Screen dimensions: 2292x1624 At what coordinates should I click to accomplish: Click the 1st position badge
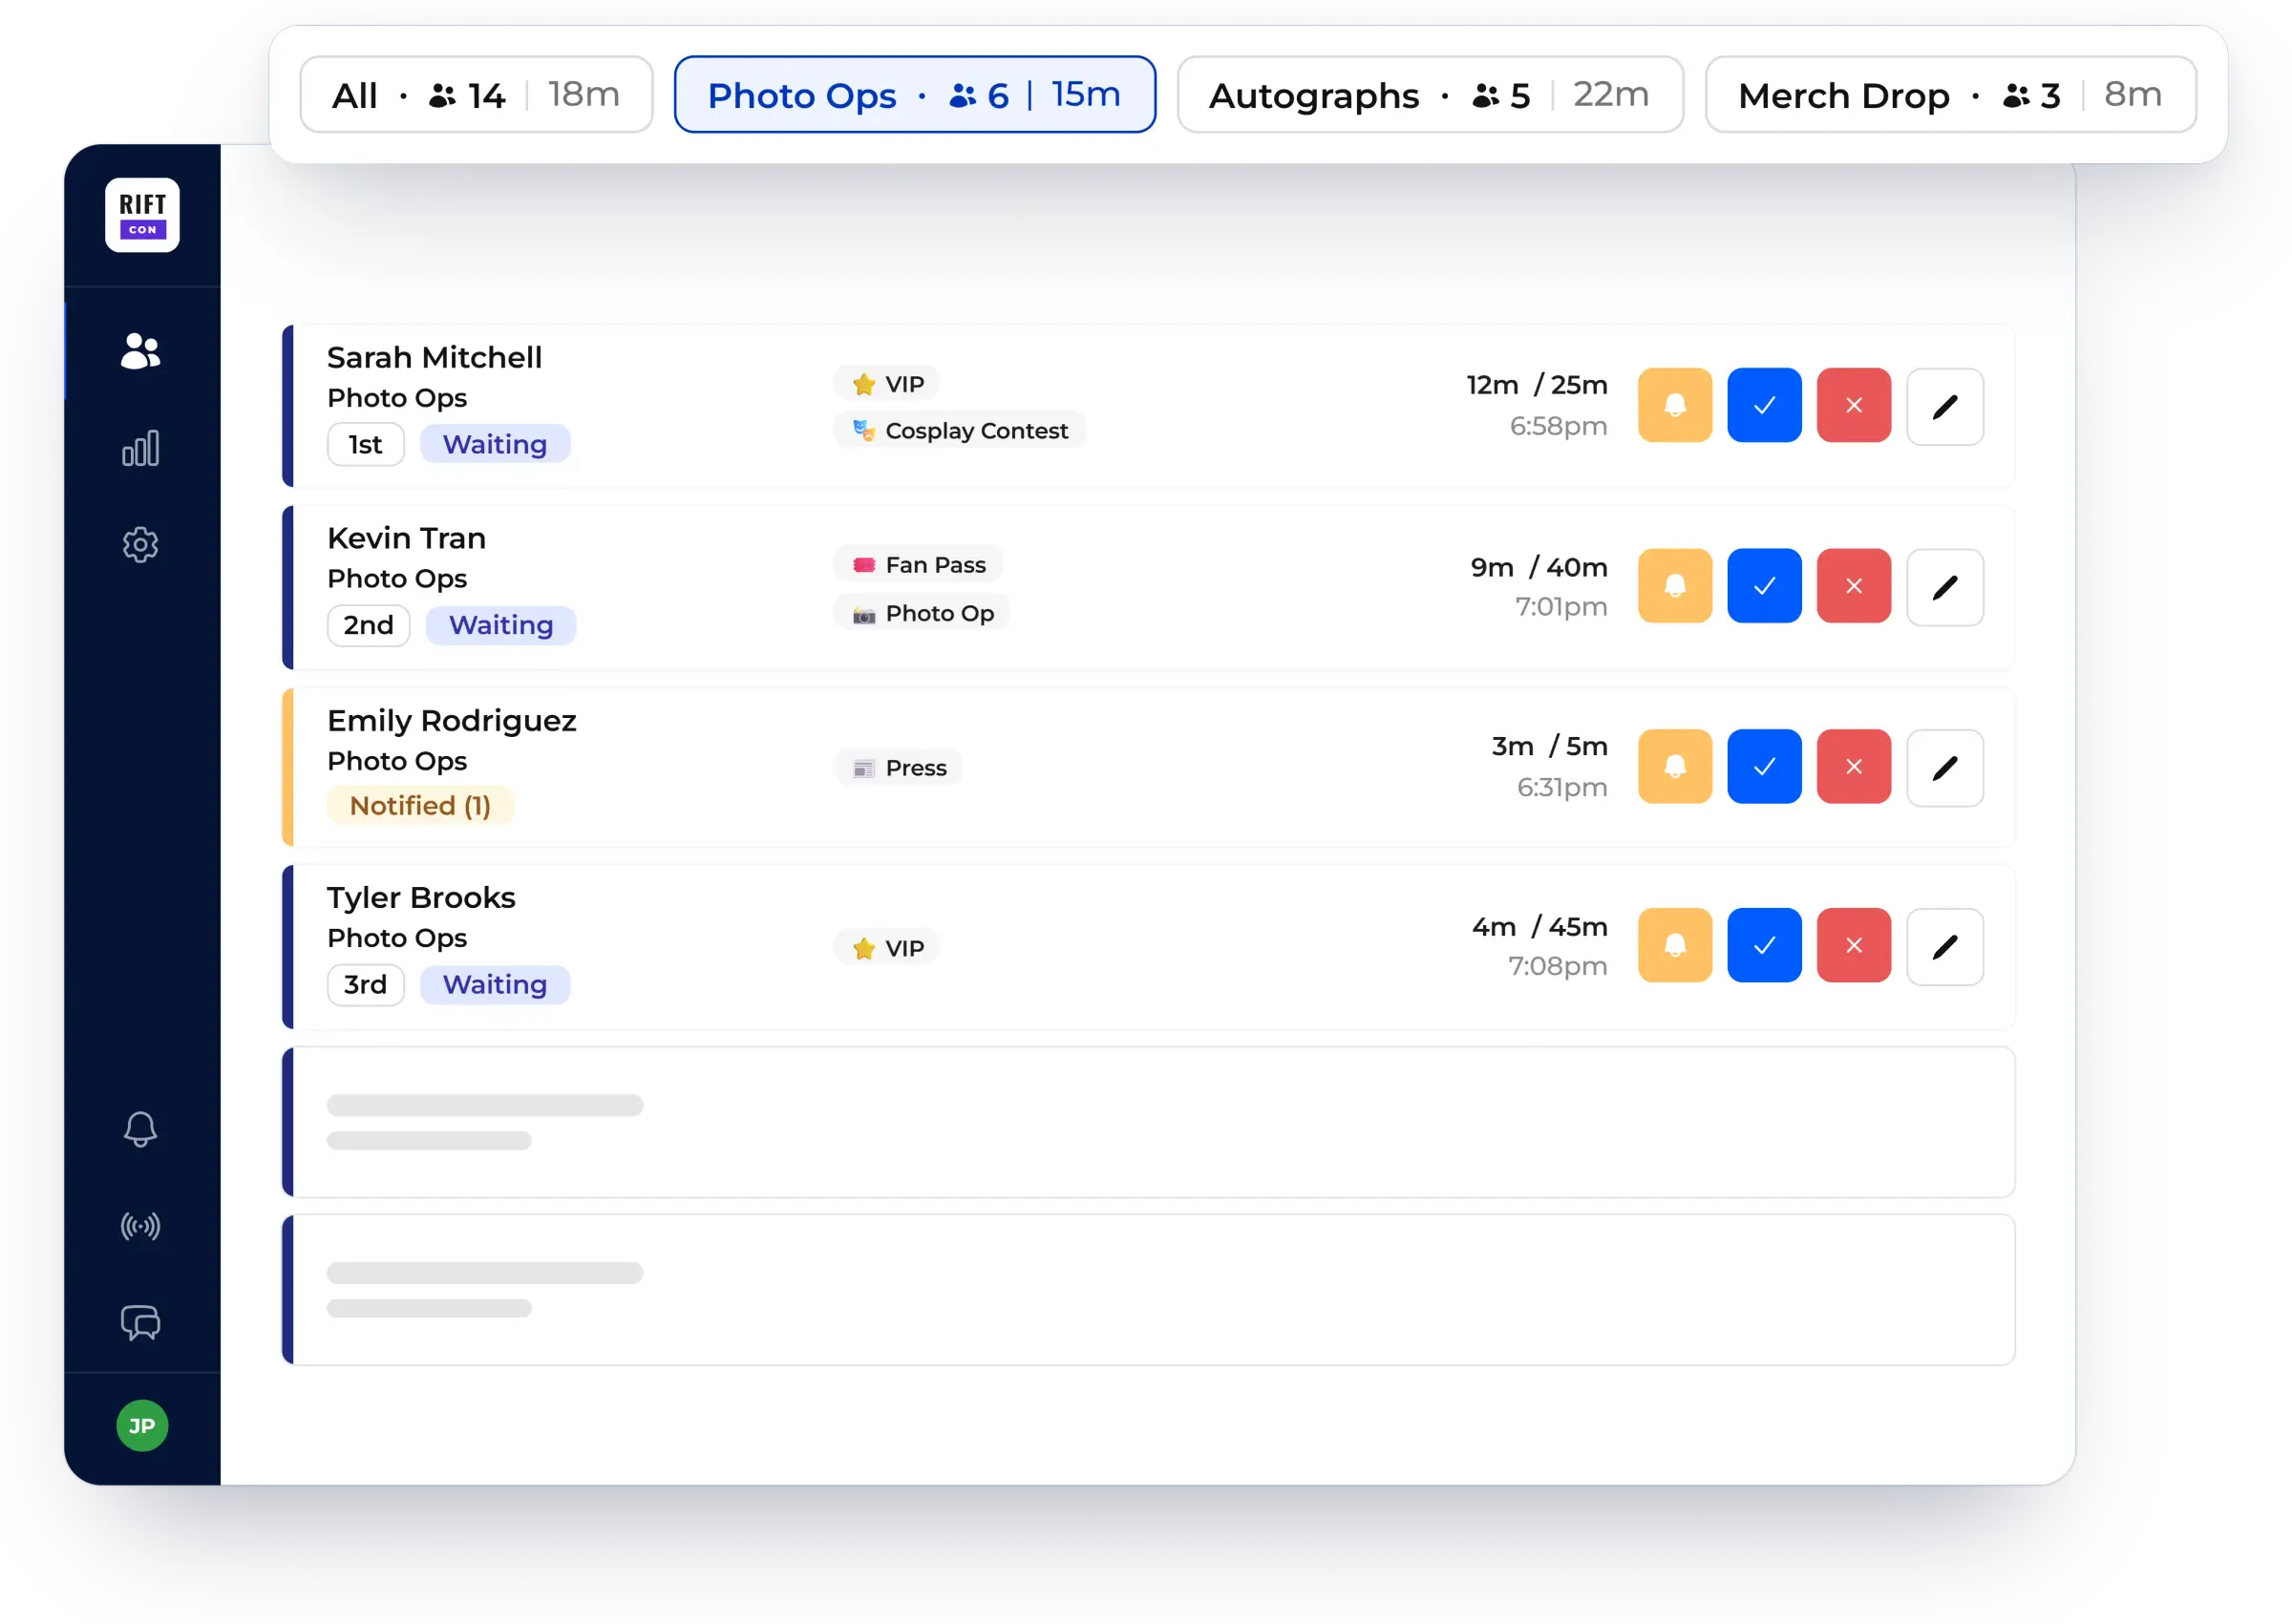pyautogui.click(x=365, y=444)
